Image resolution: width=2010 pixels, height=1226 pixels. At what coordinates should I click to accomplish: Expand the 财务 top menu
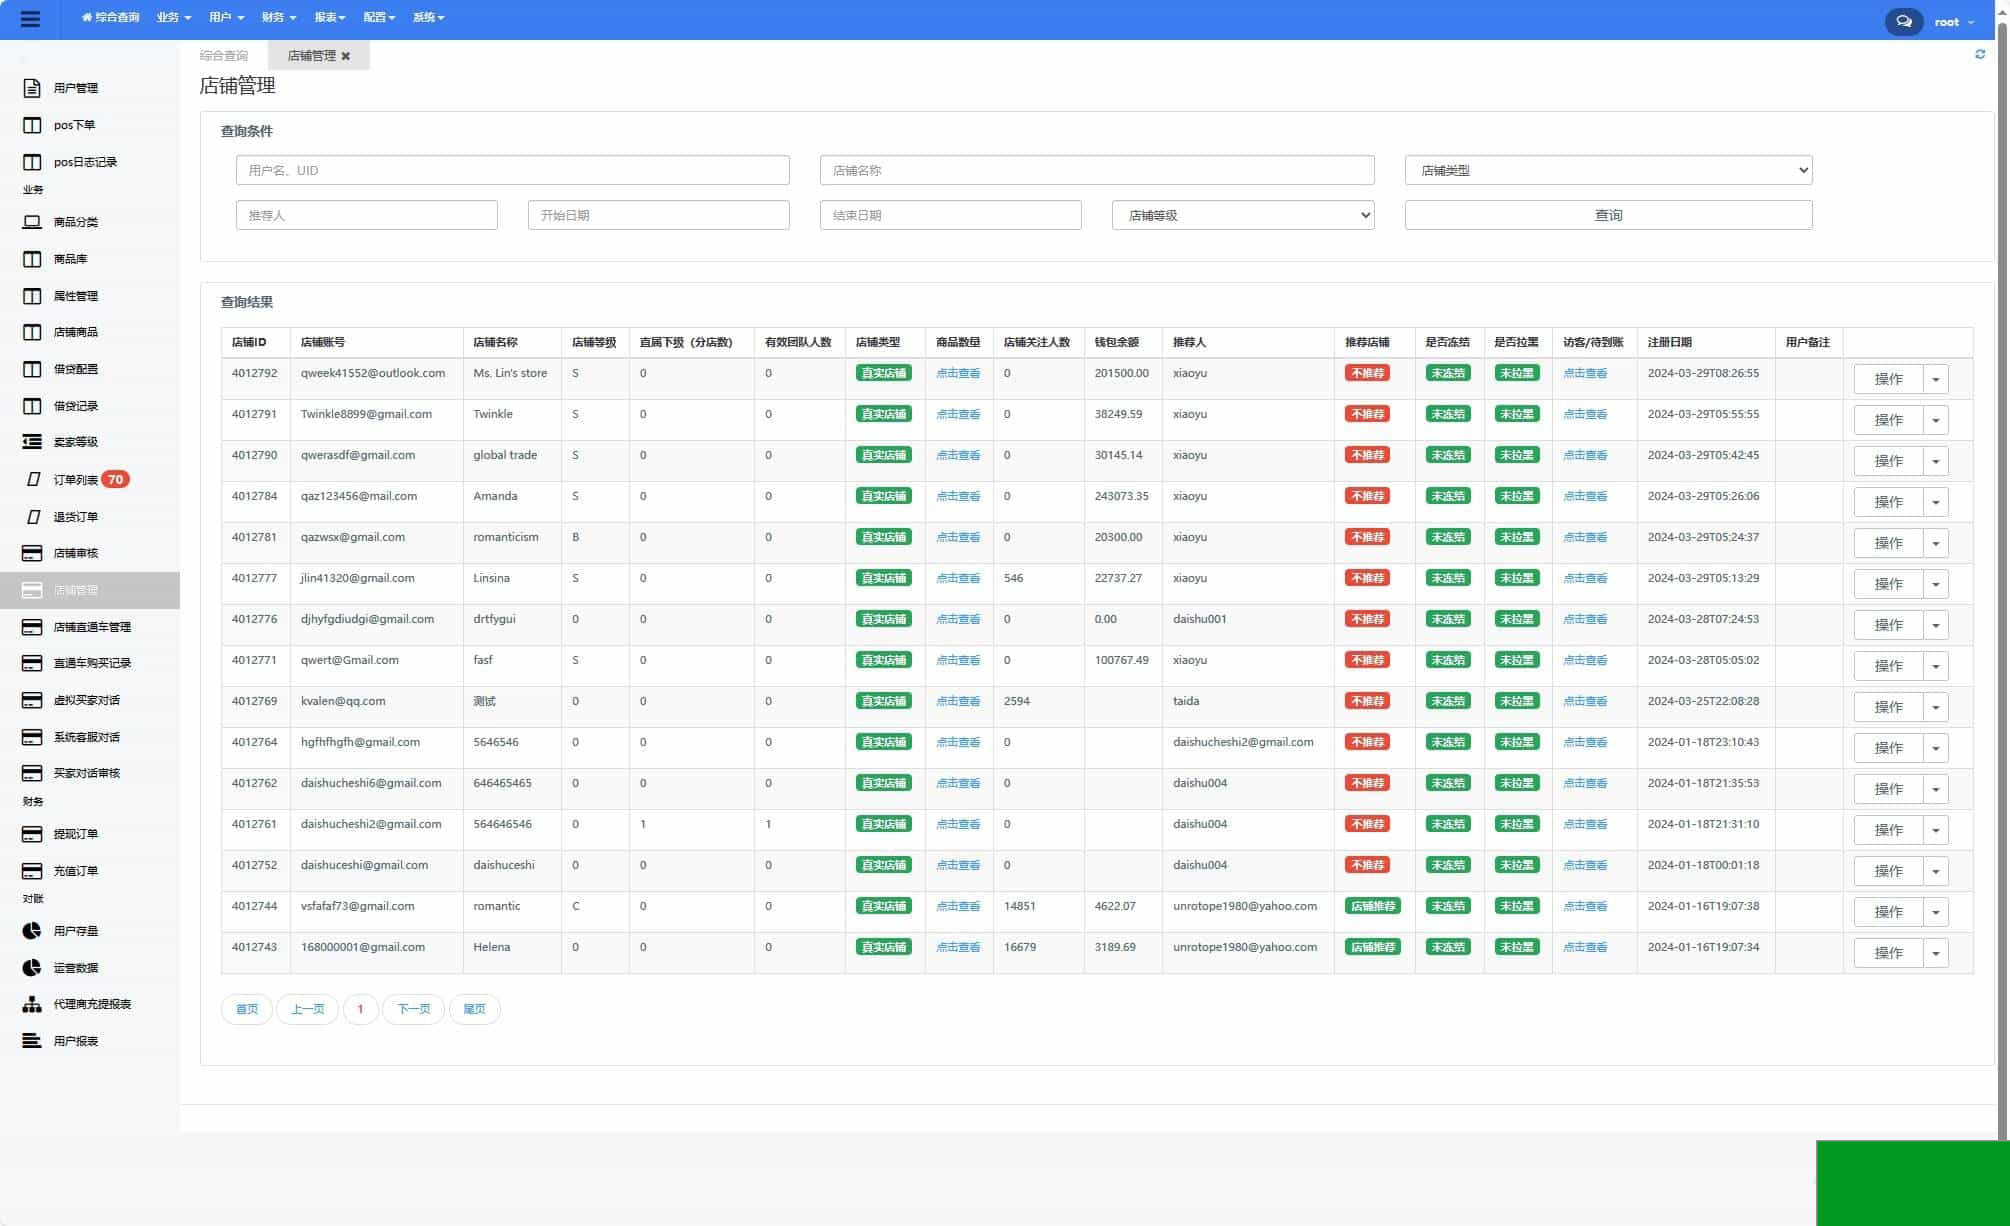pyautogui.click(x=278, y=18)
